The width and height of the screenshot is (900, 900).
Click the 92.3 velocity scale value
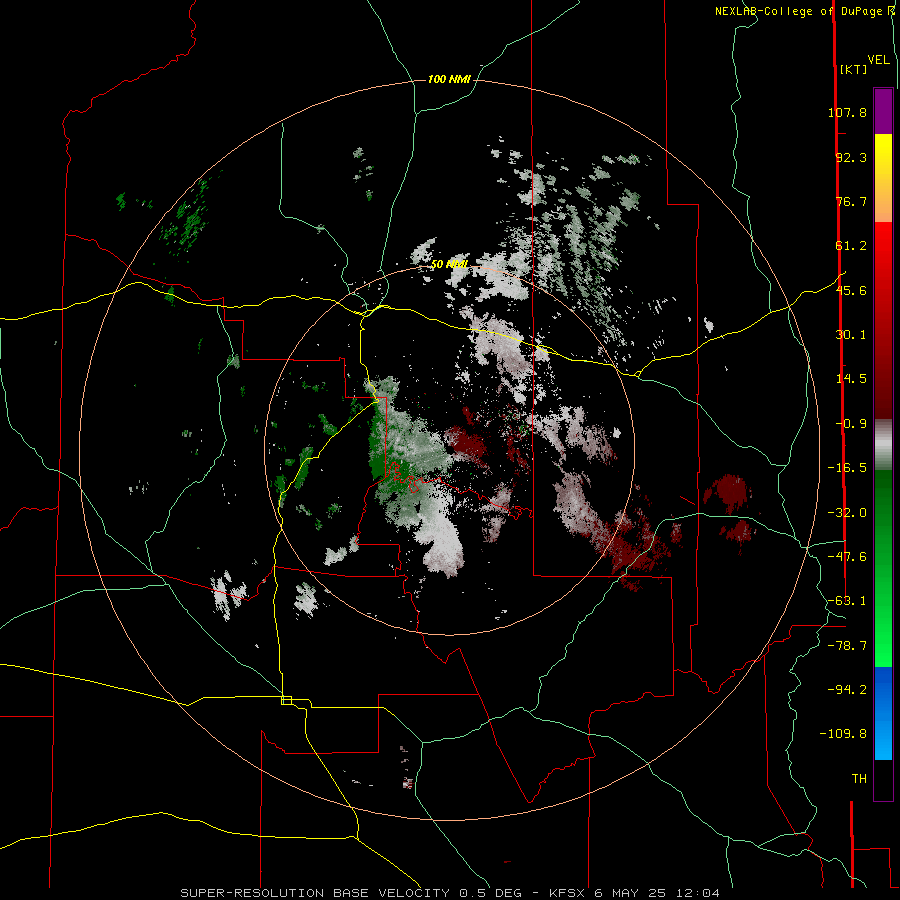(851, 157)
